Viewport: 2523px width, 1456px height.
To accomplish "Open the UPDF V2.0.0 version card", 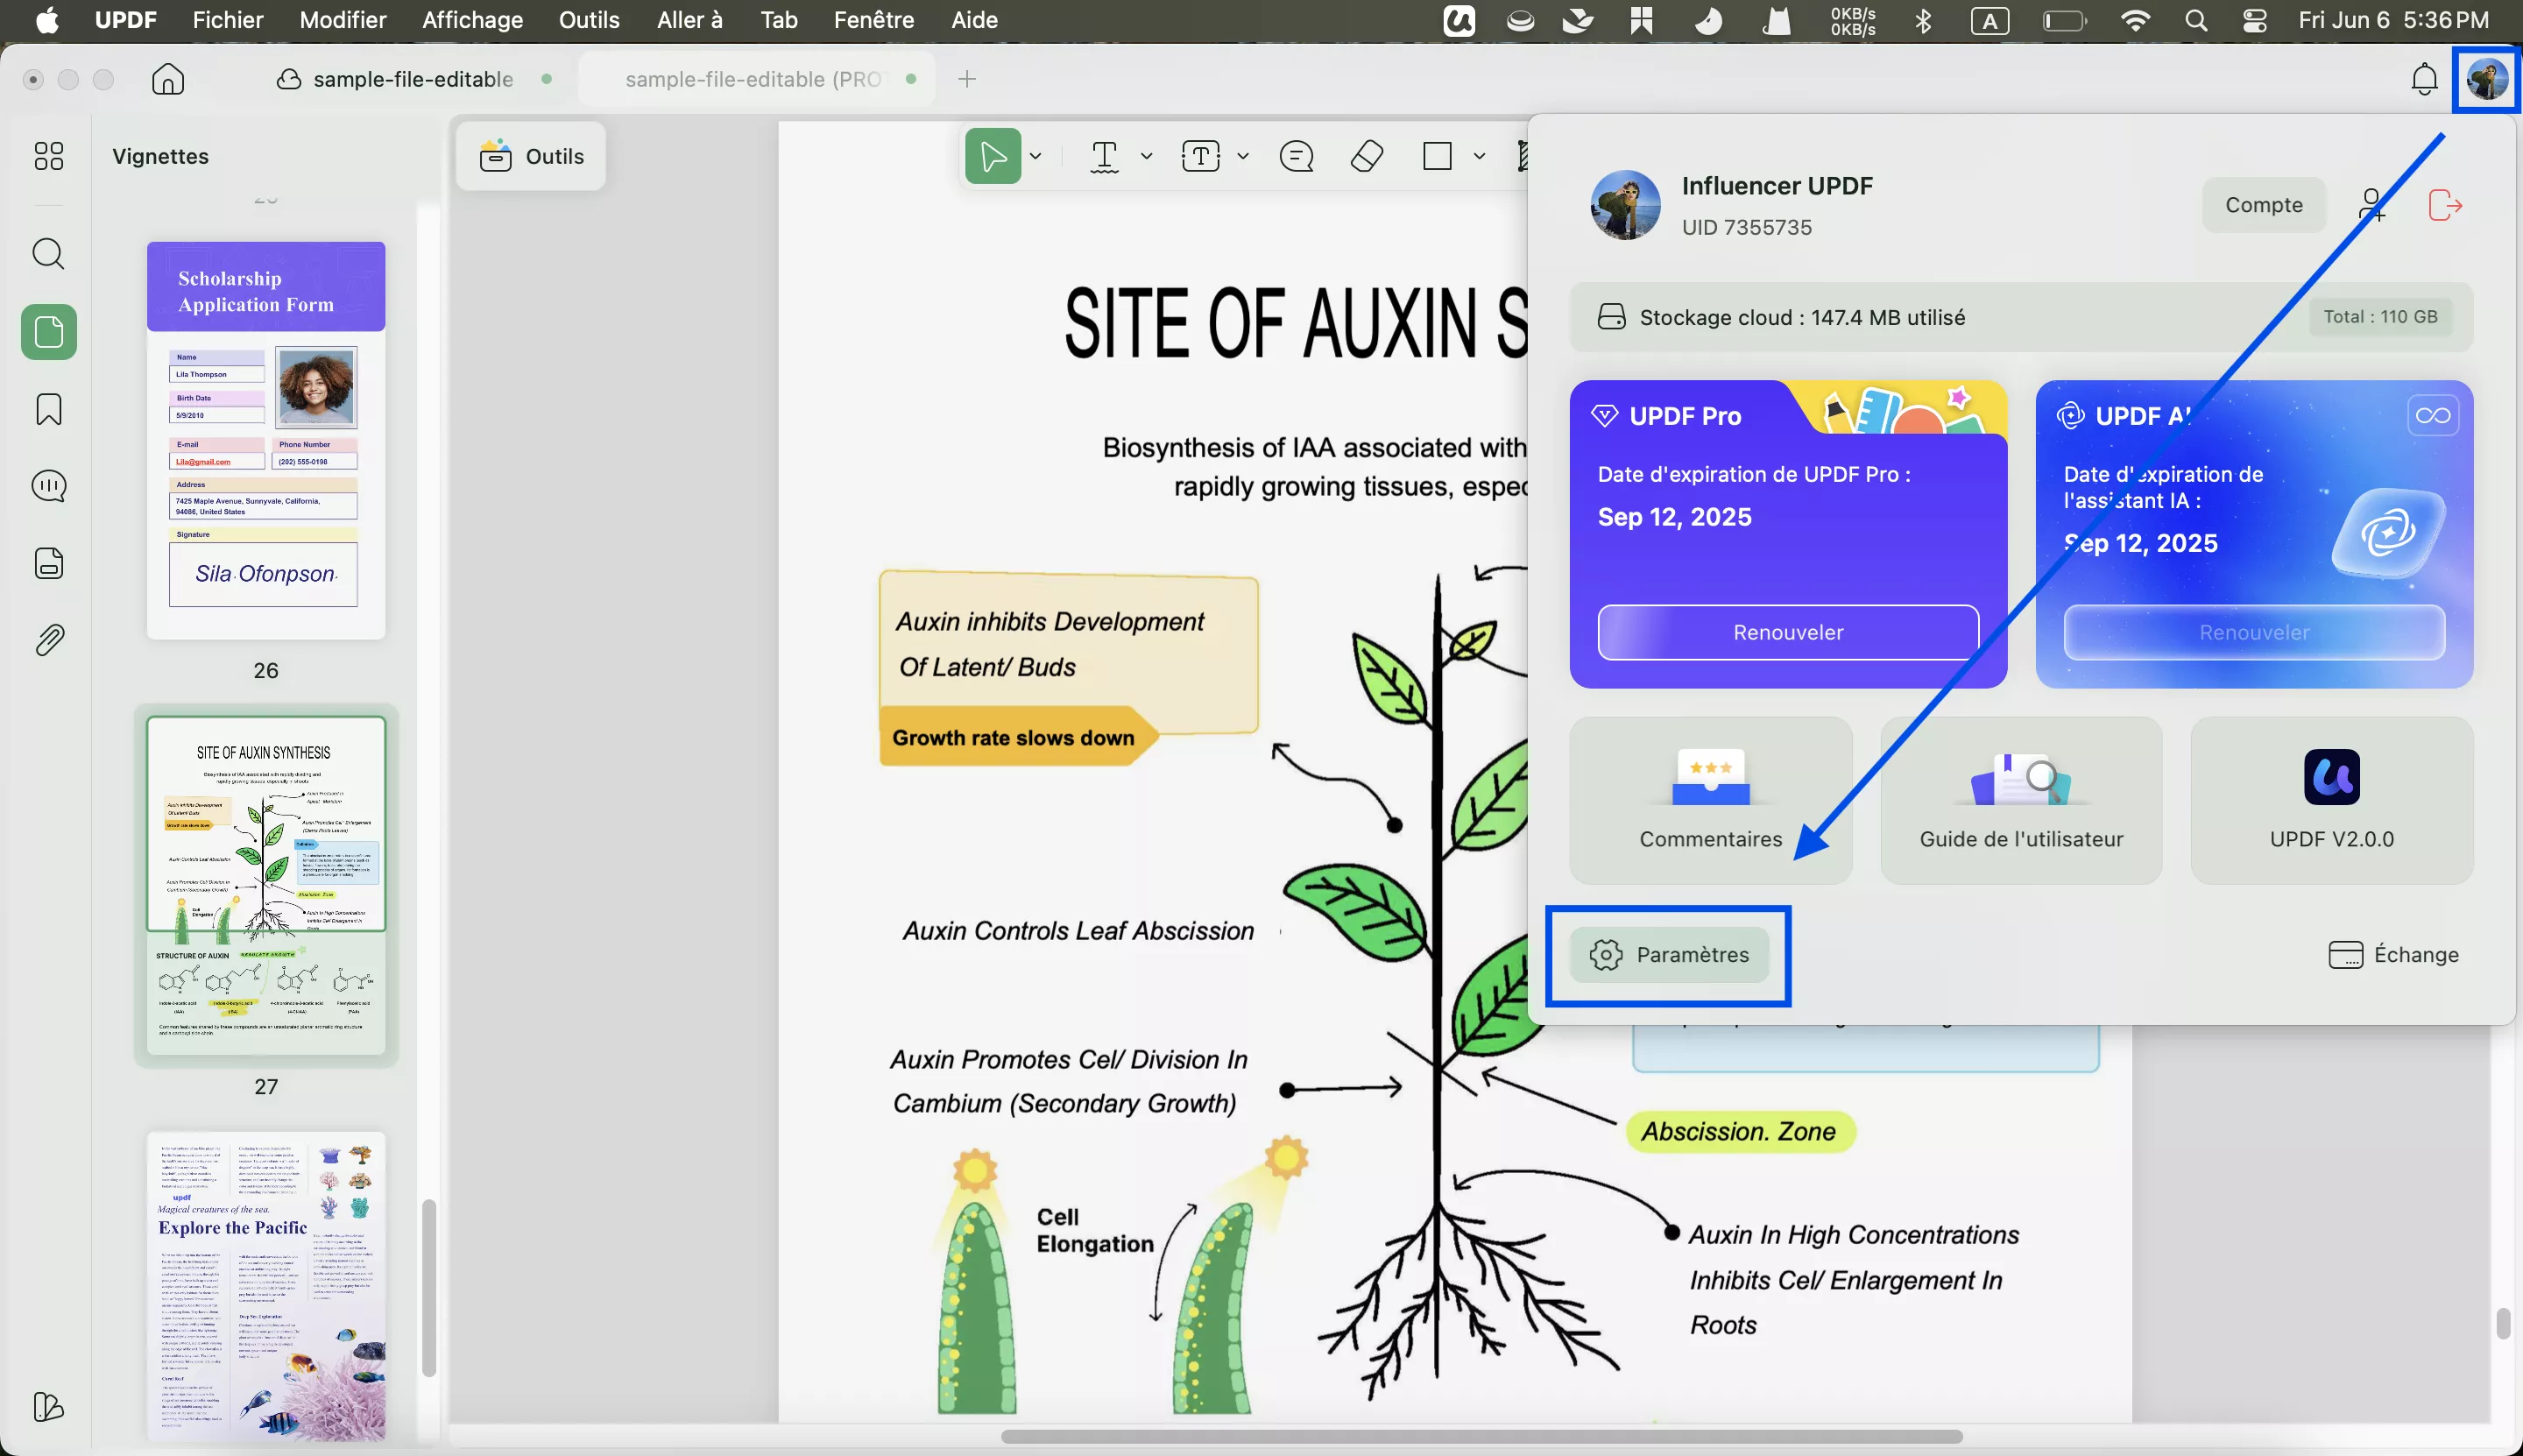I will (x=2331, y=800).
